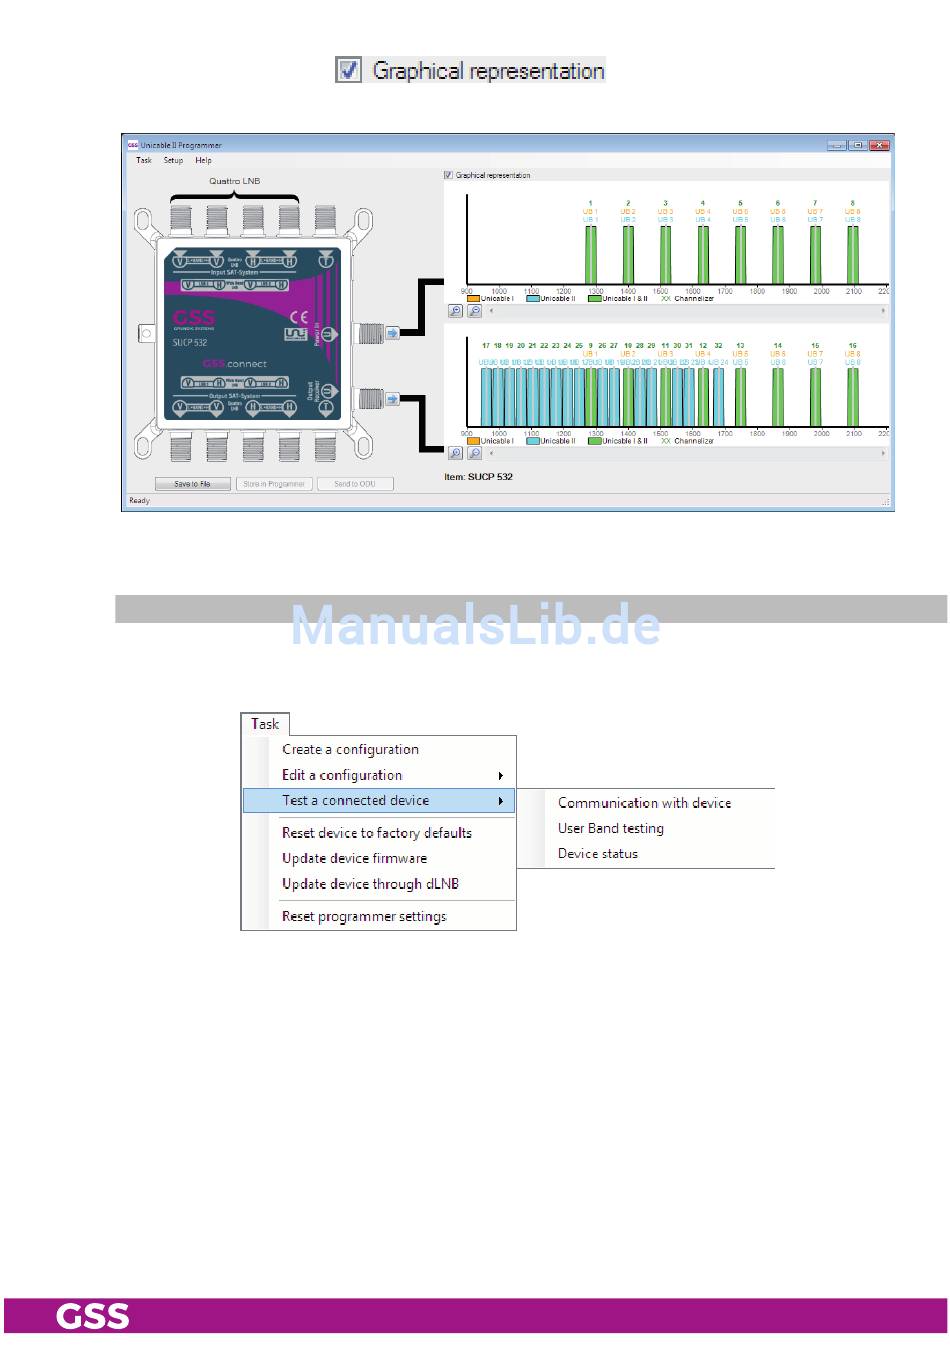Image resolution: width=950 pixels, height=1357 pixels.
Task: Click the upper chart horizontal scrollbar track
Action: click(686, 311)
